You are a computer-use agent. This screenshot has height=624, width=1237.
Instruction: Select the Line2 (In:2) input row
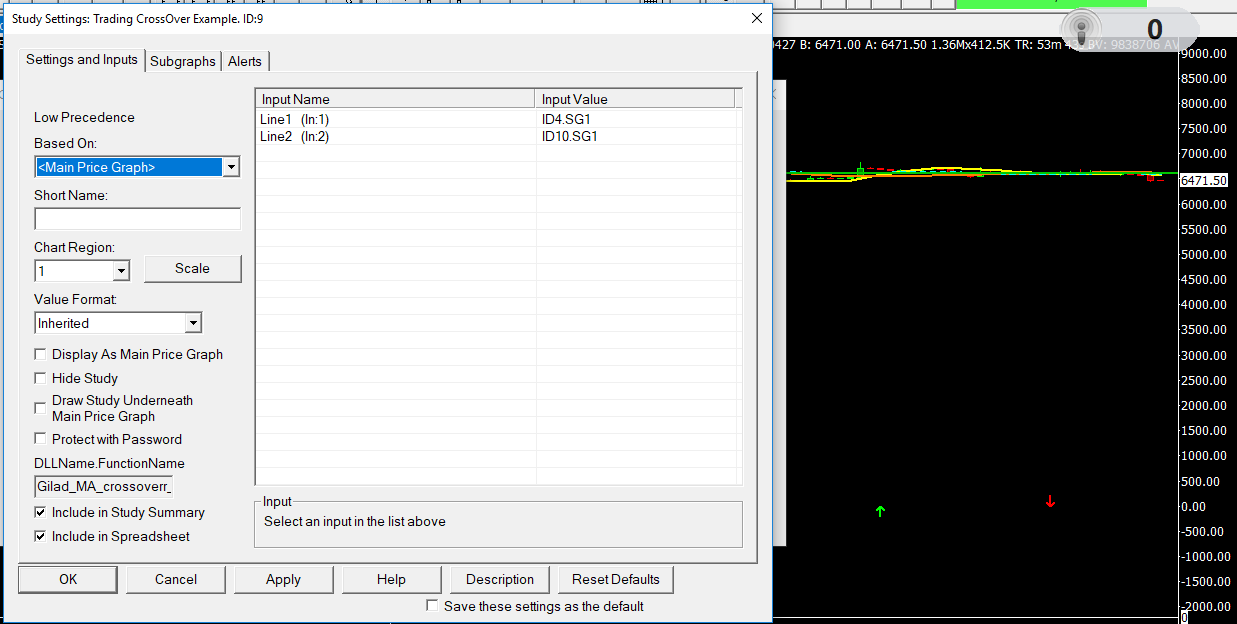(499, 136)
